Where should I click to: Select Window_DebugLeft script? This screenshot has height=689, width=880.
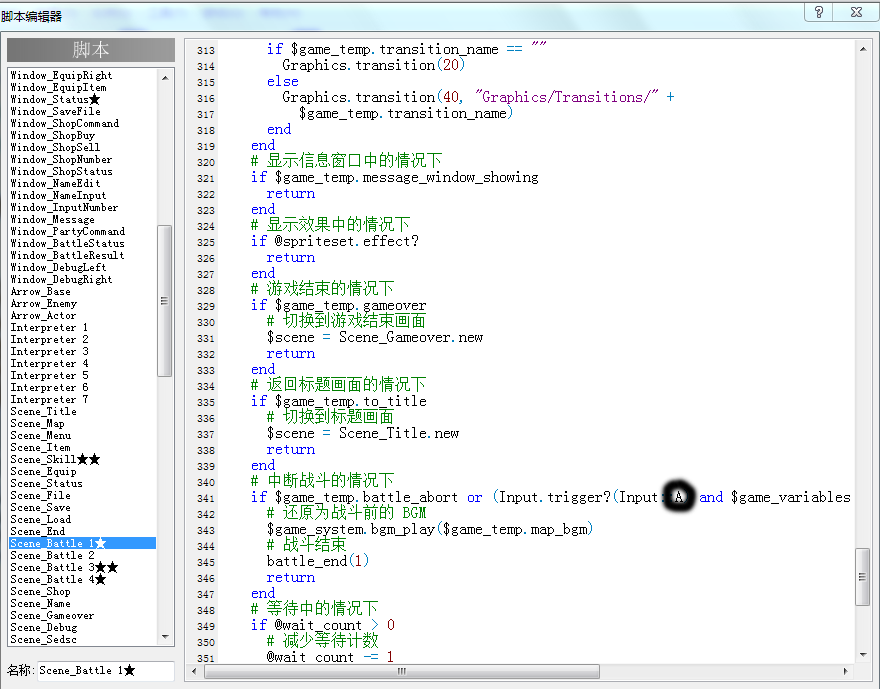pyautogui.click(x=58, y=268)
